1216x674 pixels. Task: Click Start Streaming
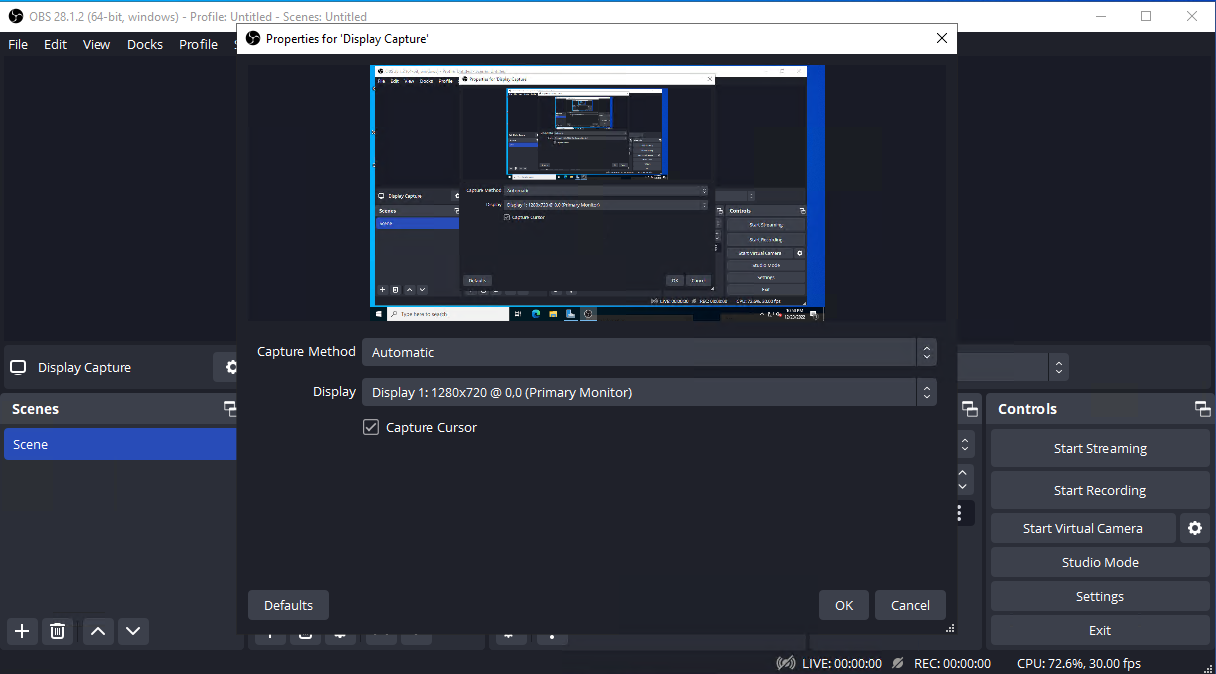(x=1100, y=448)
